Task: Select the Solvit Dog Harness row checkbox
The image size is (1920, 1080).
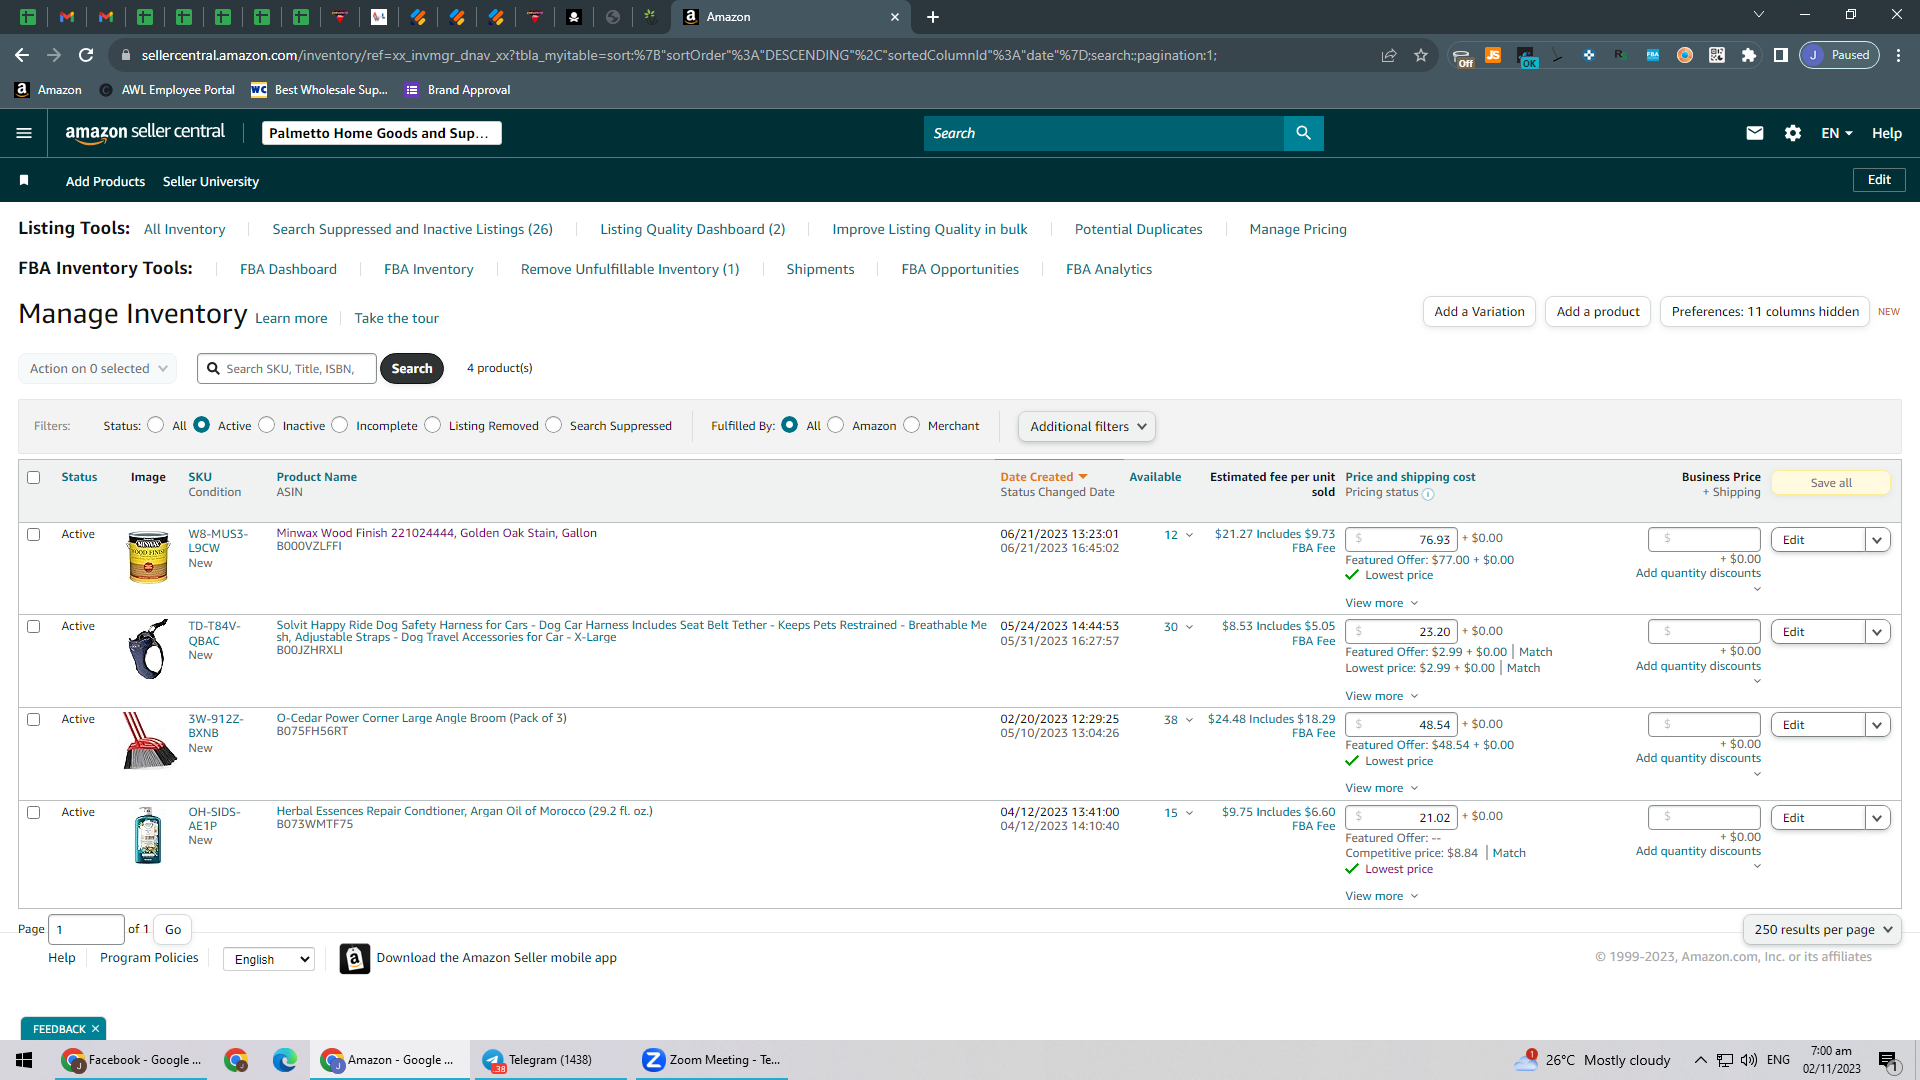Action: 33,627
